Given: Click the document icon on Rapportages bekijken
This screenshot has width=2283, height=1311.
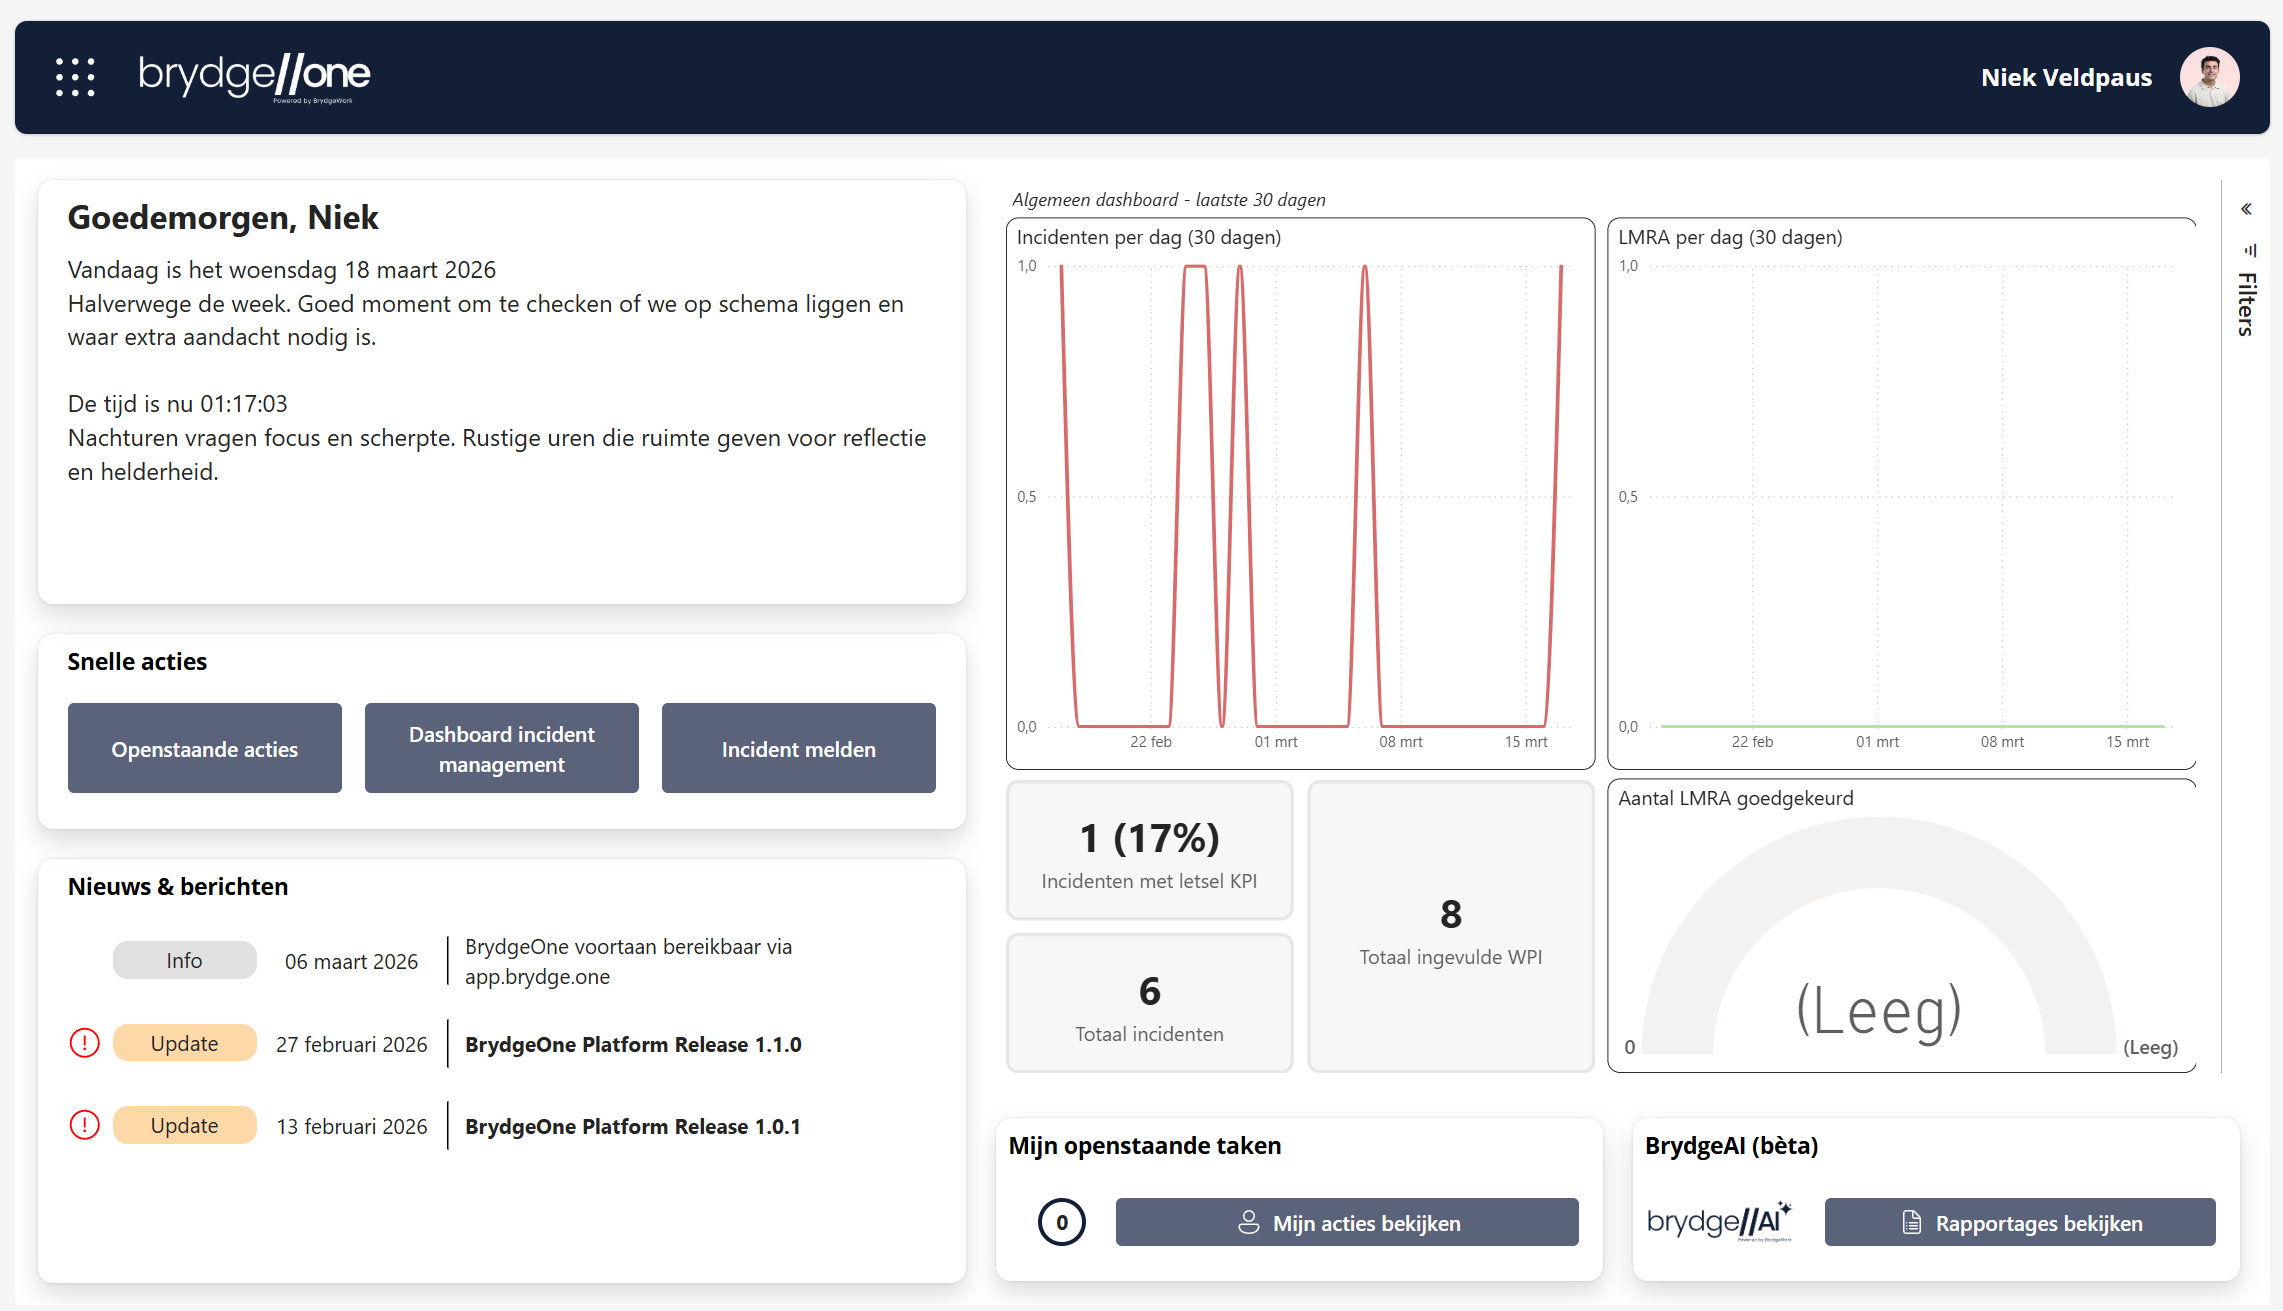Looking at the screenshot, I should (1910, 1222).
